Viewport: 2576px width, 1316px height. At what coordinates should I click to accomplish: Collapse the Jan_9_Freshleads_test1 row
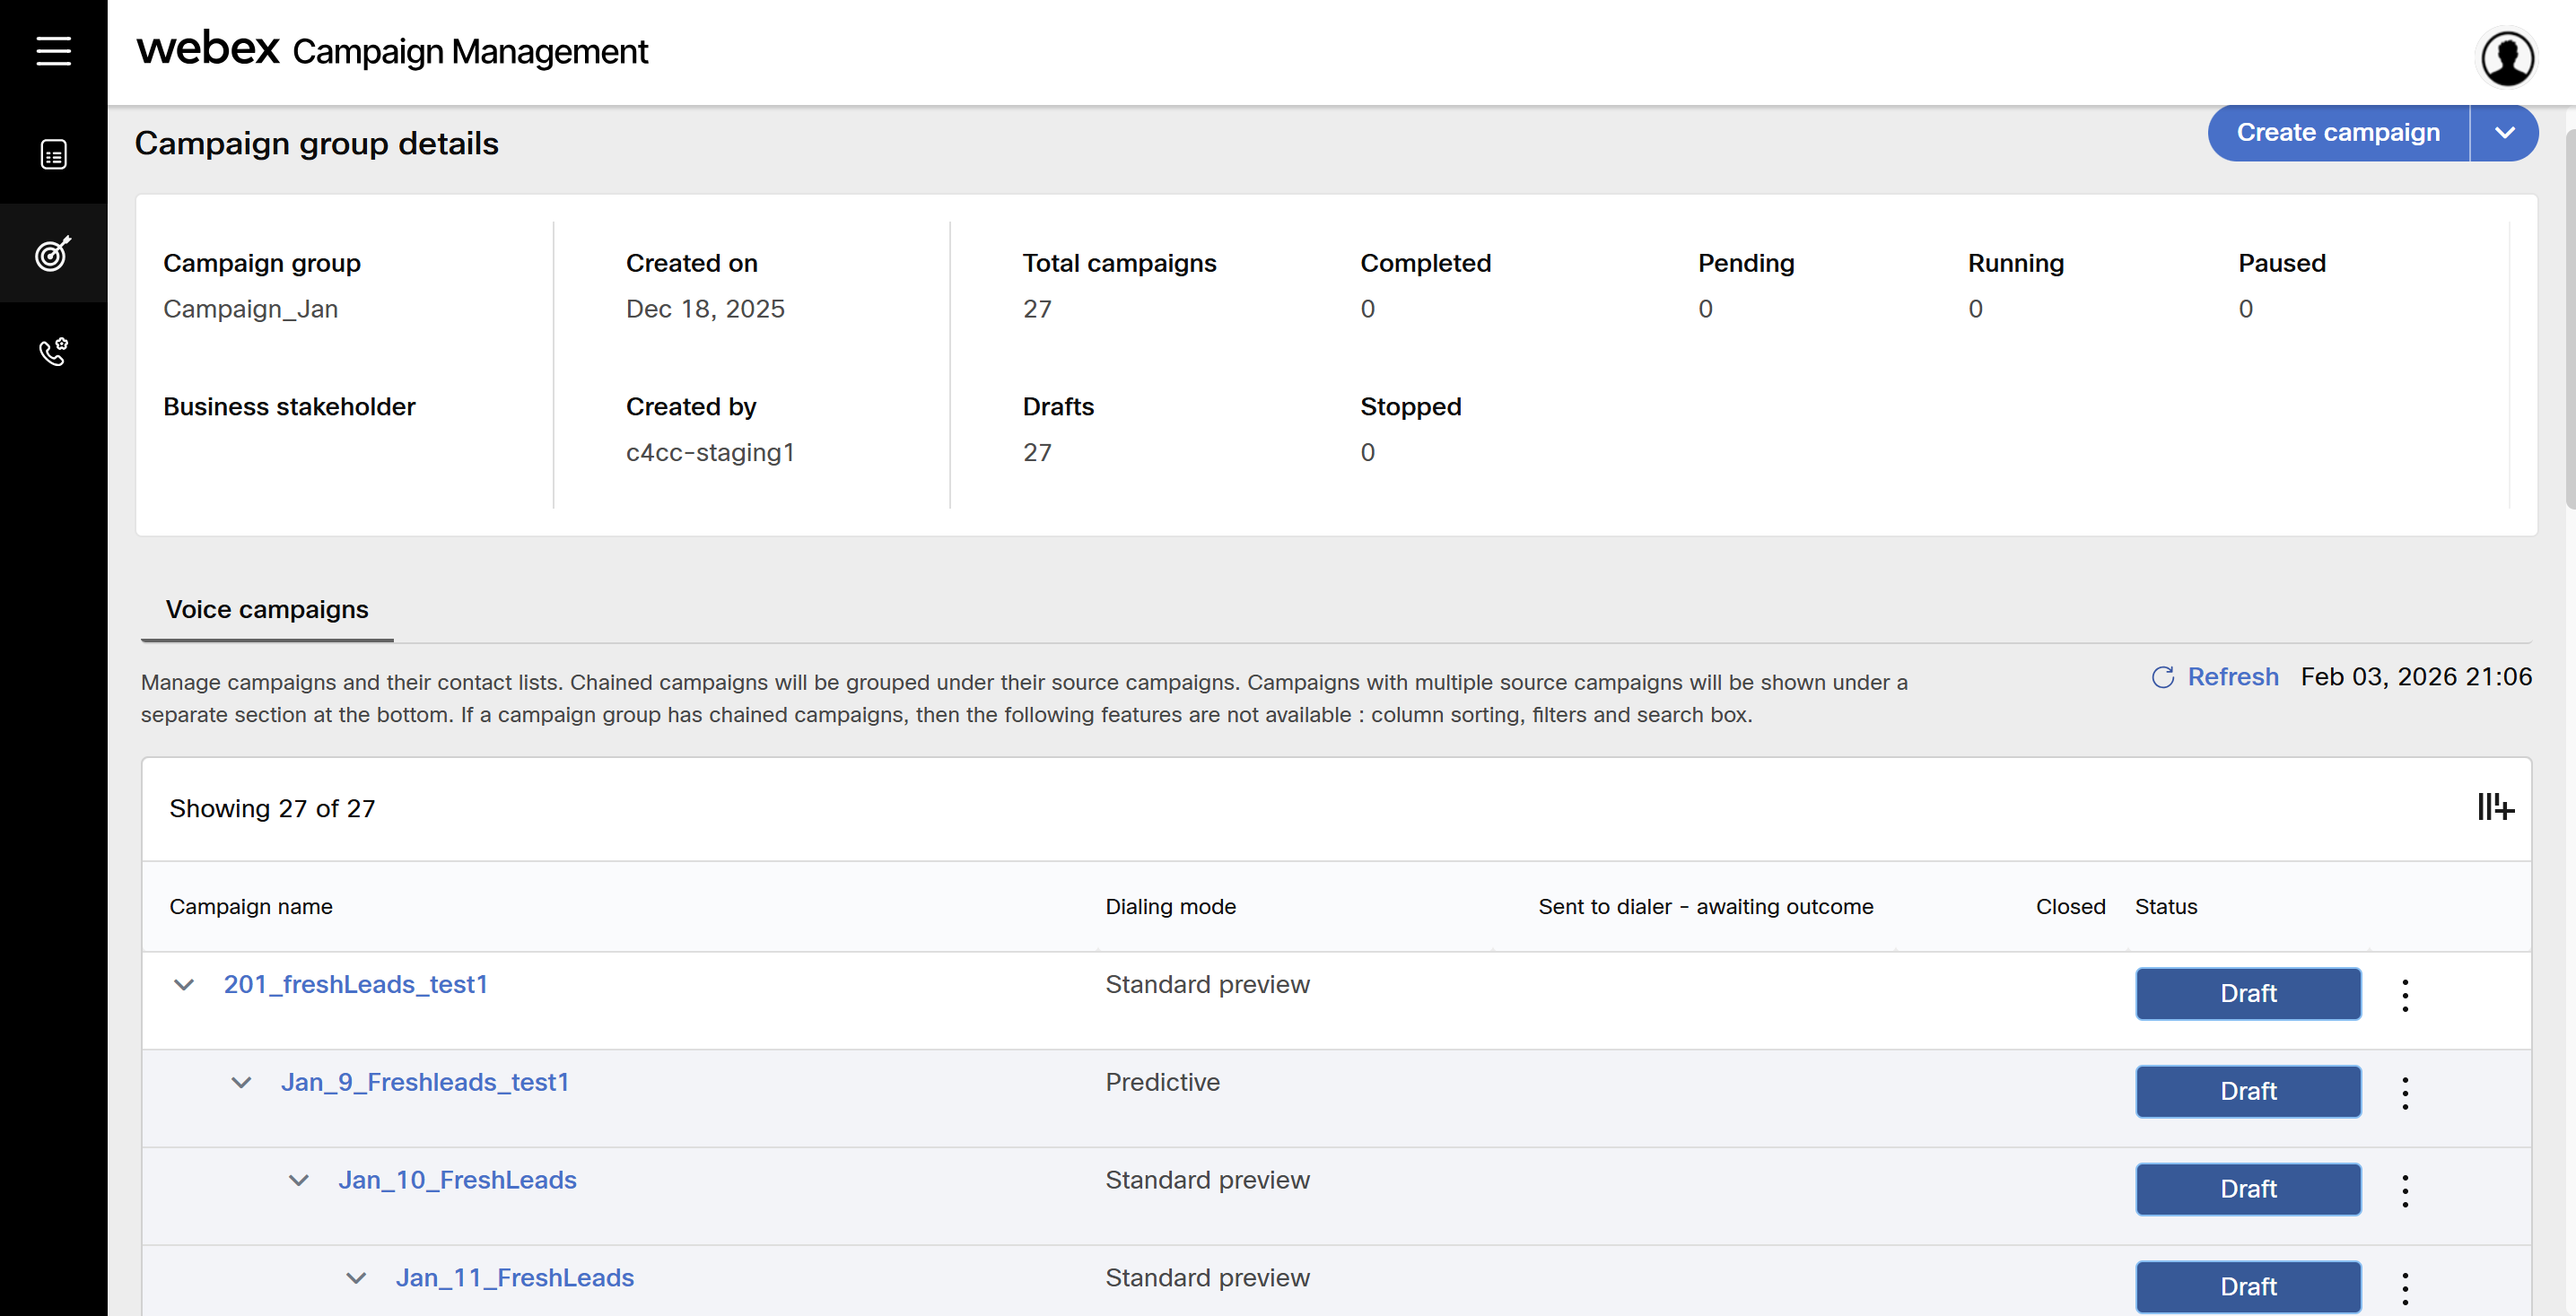241,1083
